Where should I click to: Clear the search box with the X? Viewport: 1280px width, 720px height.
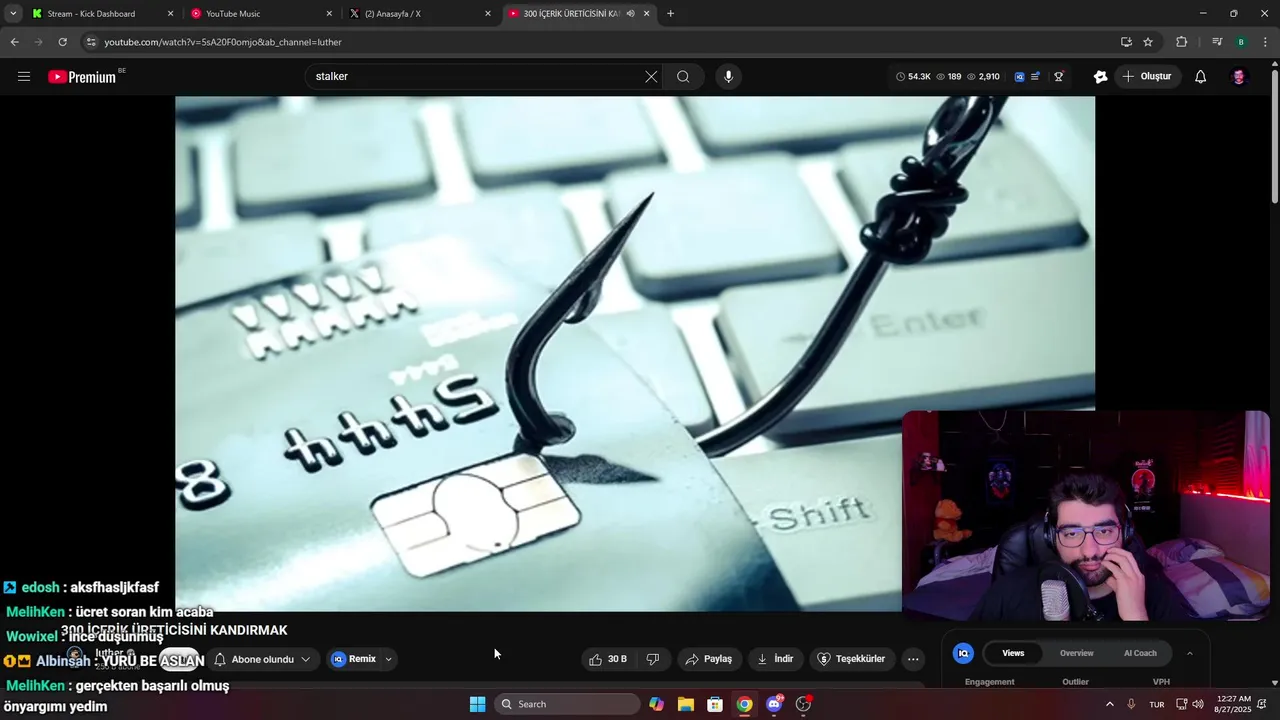[x=651, y=76]
